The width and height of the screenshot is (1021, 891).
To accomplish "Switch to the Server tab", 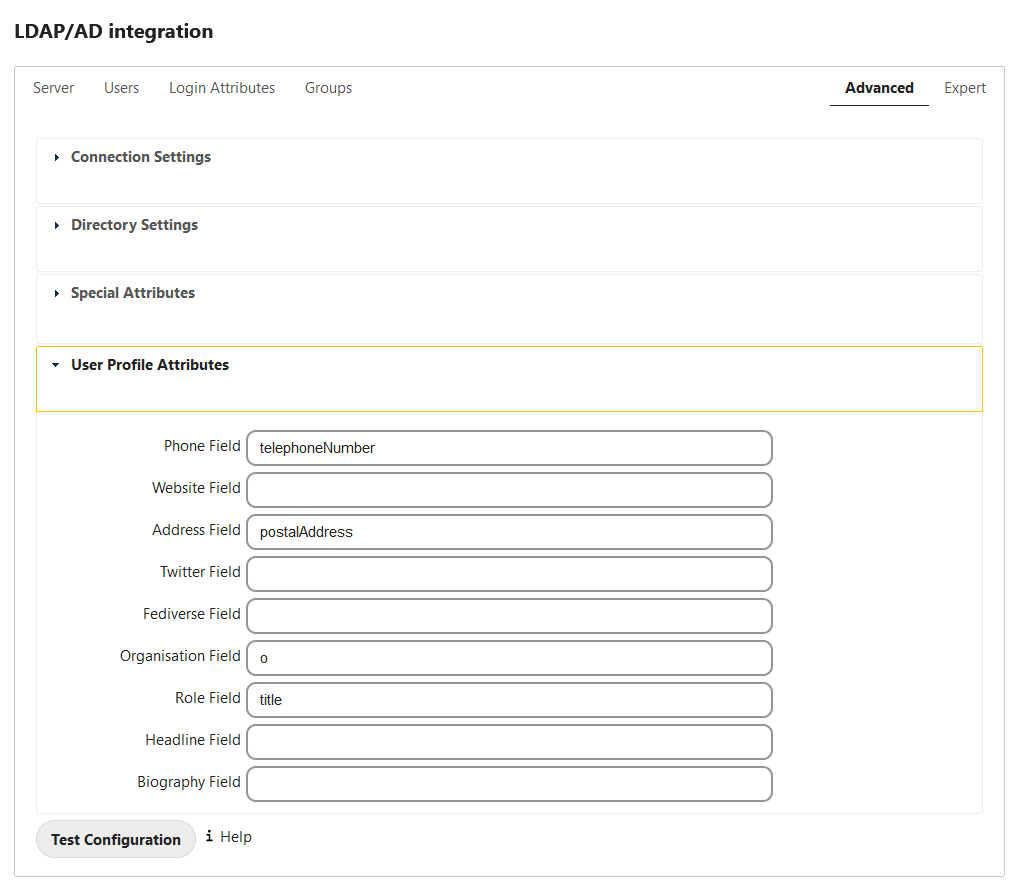I will tap(54, 88).
